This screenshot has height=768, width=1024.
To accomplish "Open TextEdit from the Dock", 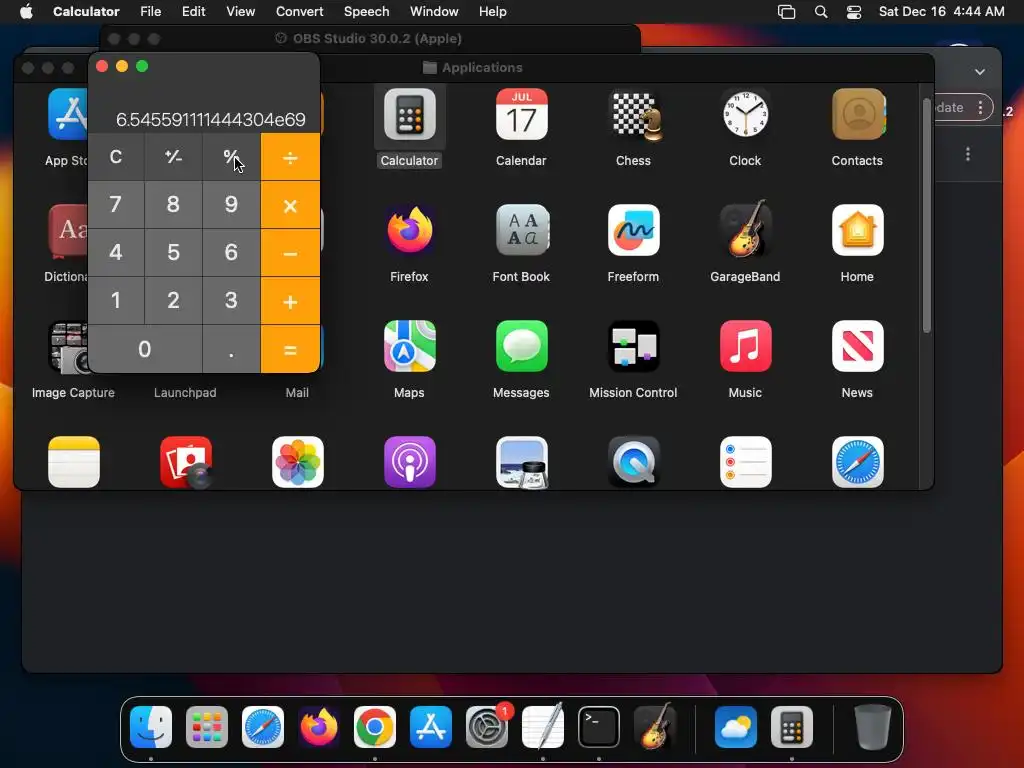I will 543,727.
